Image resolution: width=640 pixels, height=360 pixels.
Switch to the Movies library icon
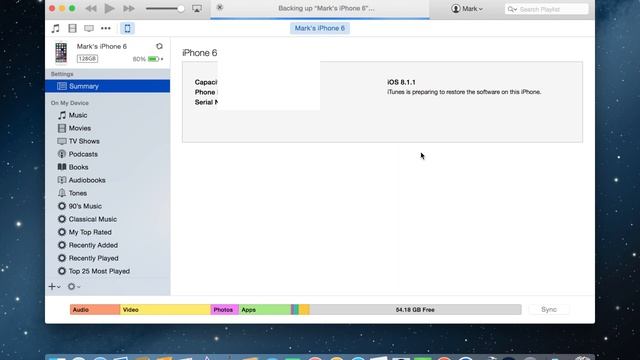(72, 28)
